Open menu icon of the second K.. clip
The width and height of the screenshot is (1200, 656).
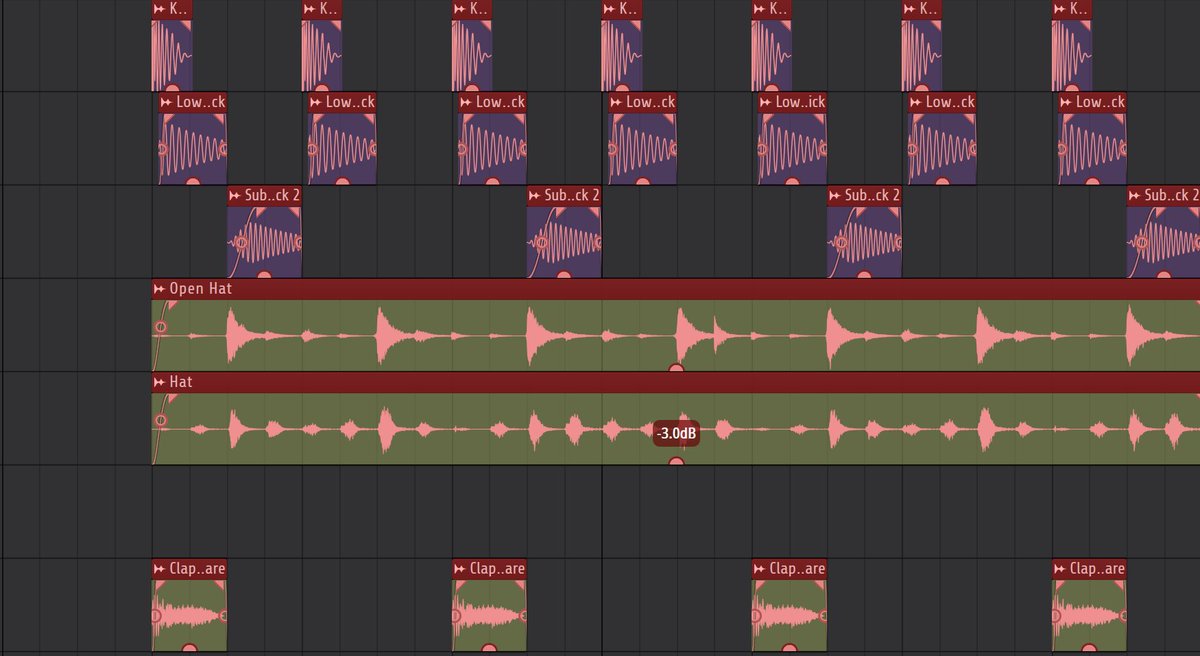[x=310, y=9]
